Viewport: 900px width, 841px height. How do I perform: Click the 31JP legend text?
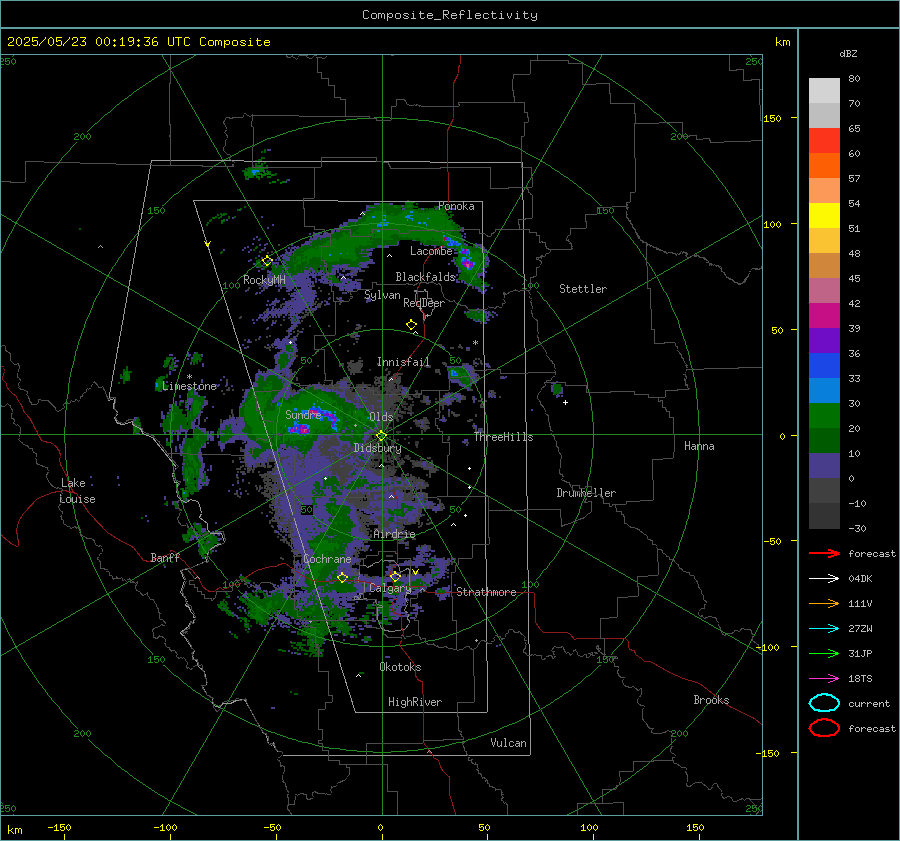tap(860, 653)
